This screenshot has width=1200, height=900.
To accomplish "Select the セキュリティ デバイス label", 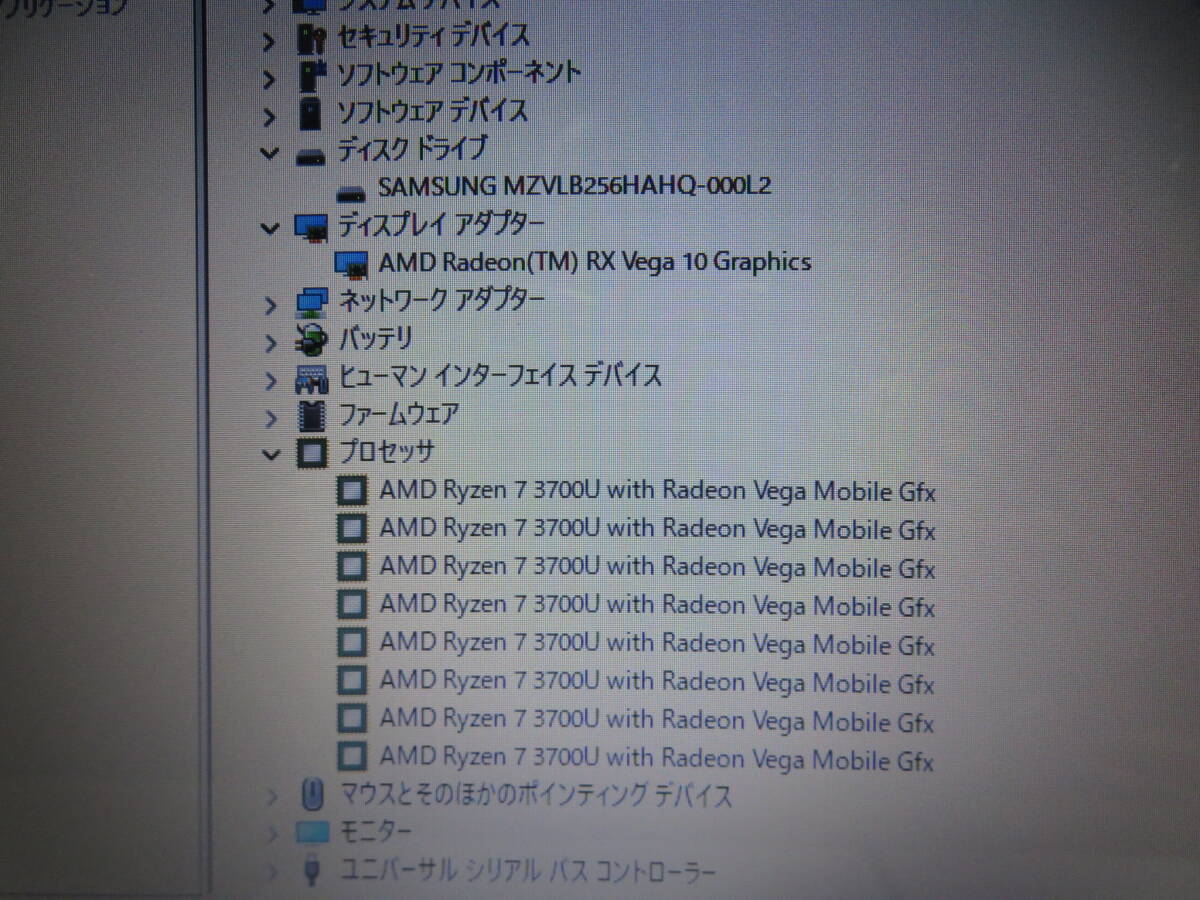I will coord(433,35).
